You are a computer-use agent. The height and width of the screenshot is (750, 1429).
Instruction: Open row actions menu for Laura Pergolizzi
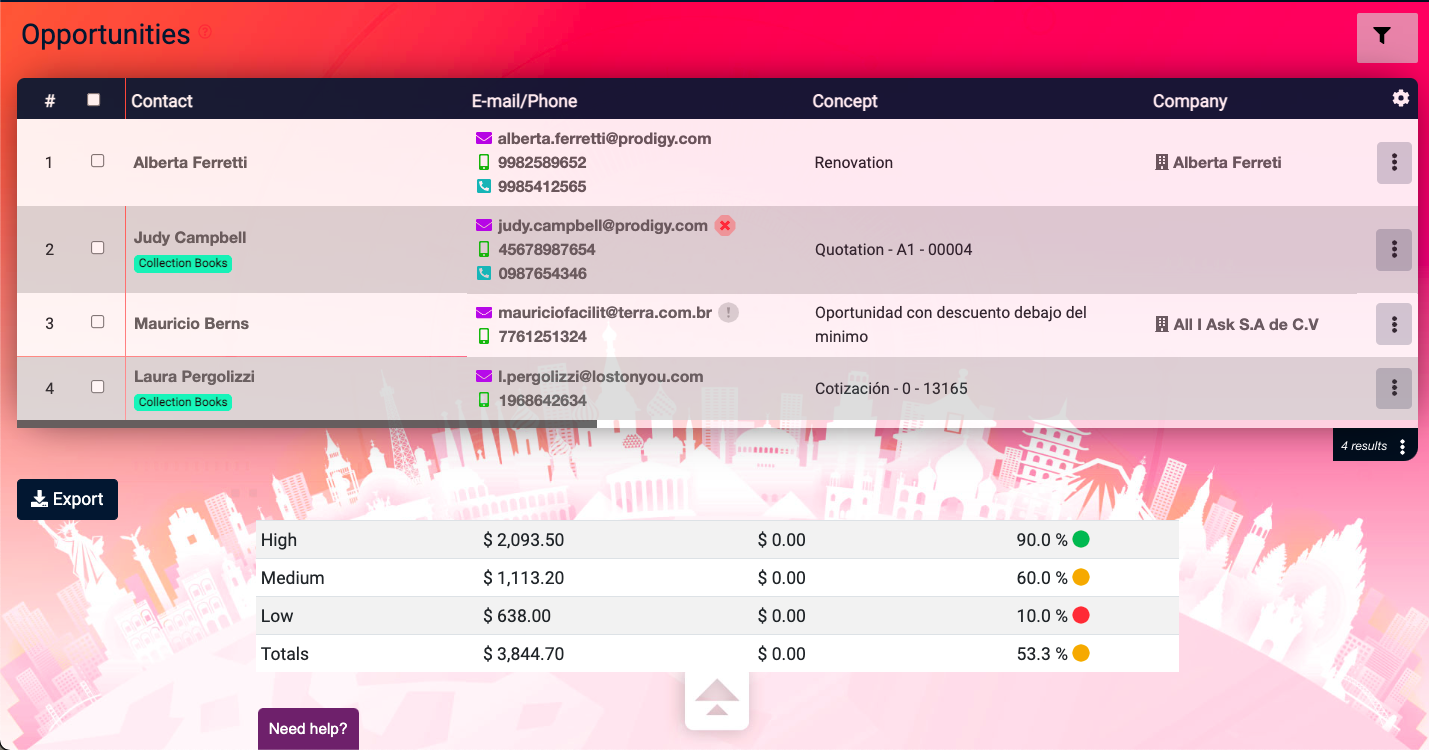[1394, 388]
